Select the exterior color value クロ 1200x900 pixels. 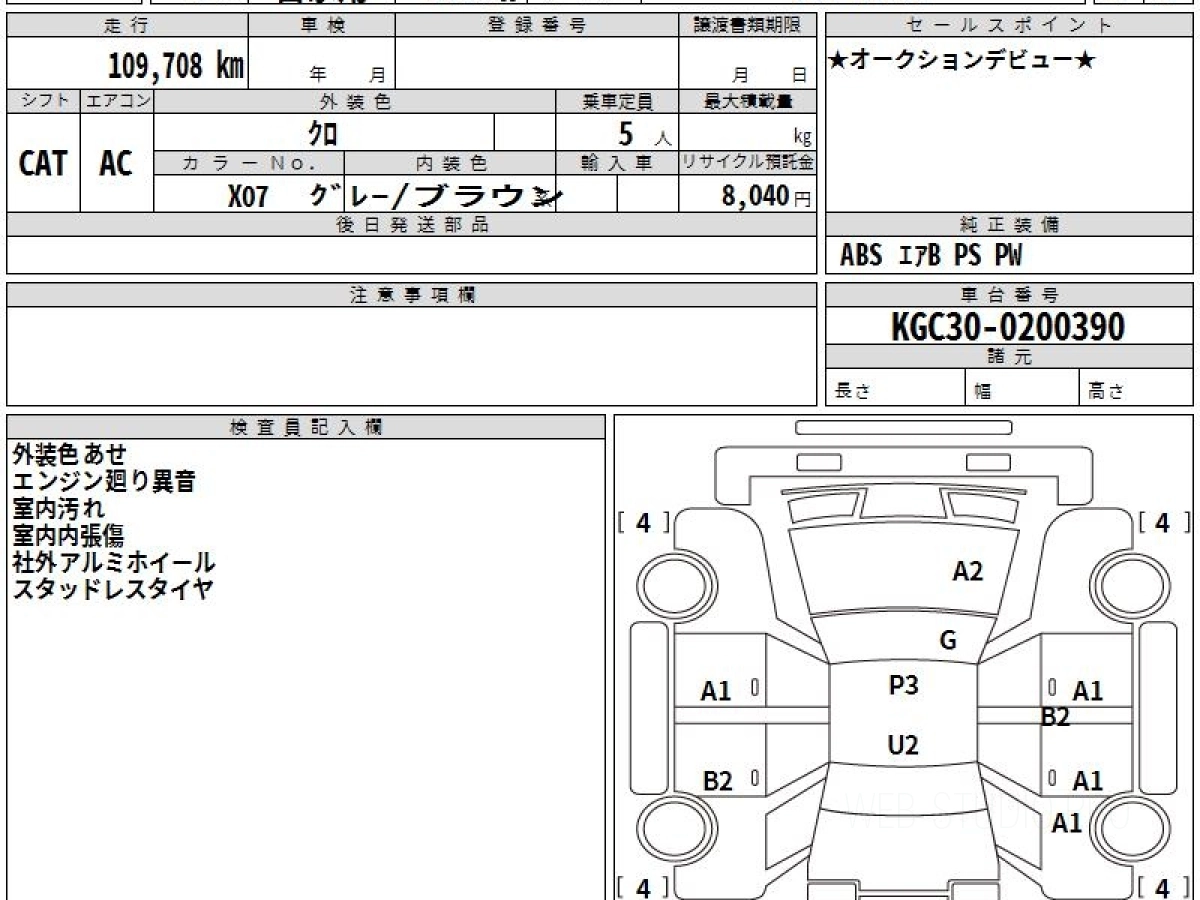[322, 132]
